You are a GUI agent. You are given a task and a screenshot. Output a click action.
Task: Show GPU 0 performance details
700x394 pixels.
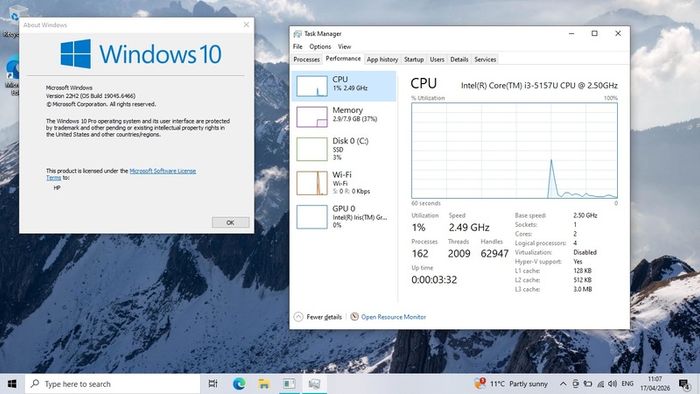344,217
